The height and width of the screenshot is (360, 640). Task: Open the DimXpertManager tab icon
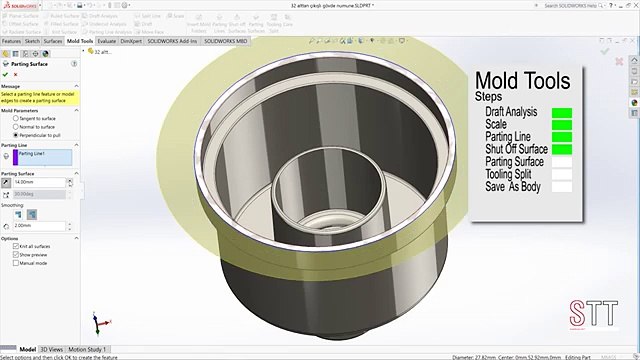[x=35, y=54]
